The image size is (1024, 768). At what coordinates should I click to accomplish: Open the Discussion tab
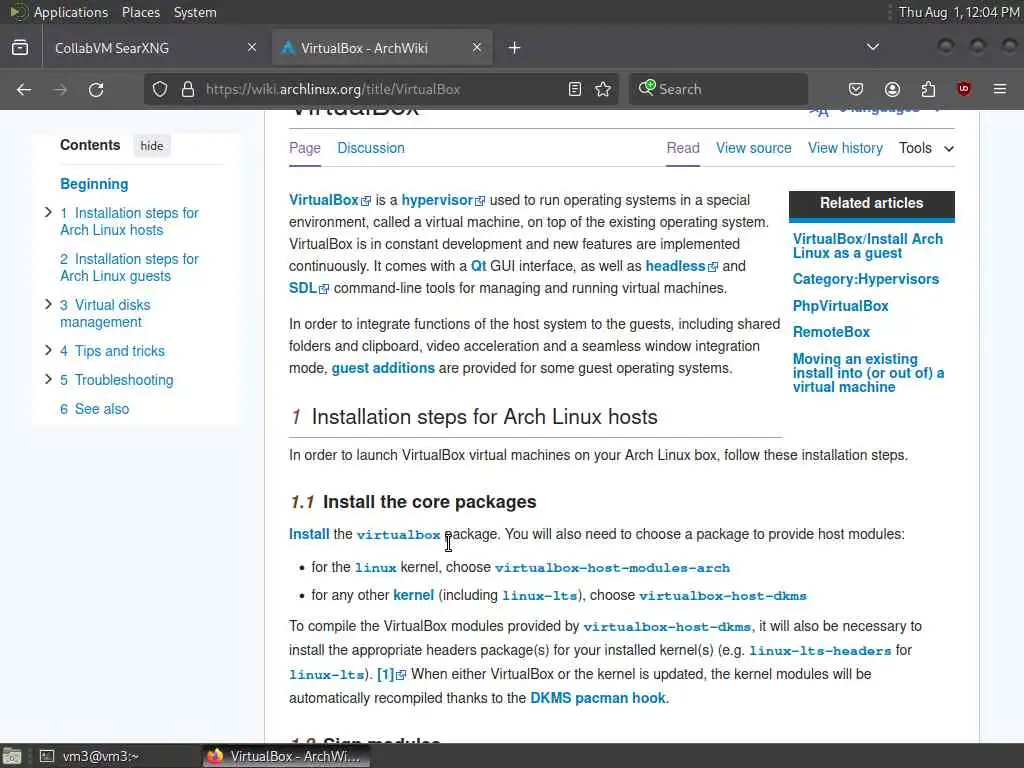(x=371, y=148)
